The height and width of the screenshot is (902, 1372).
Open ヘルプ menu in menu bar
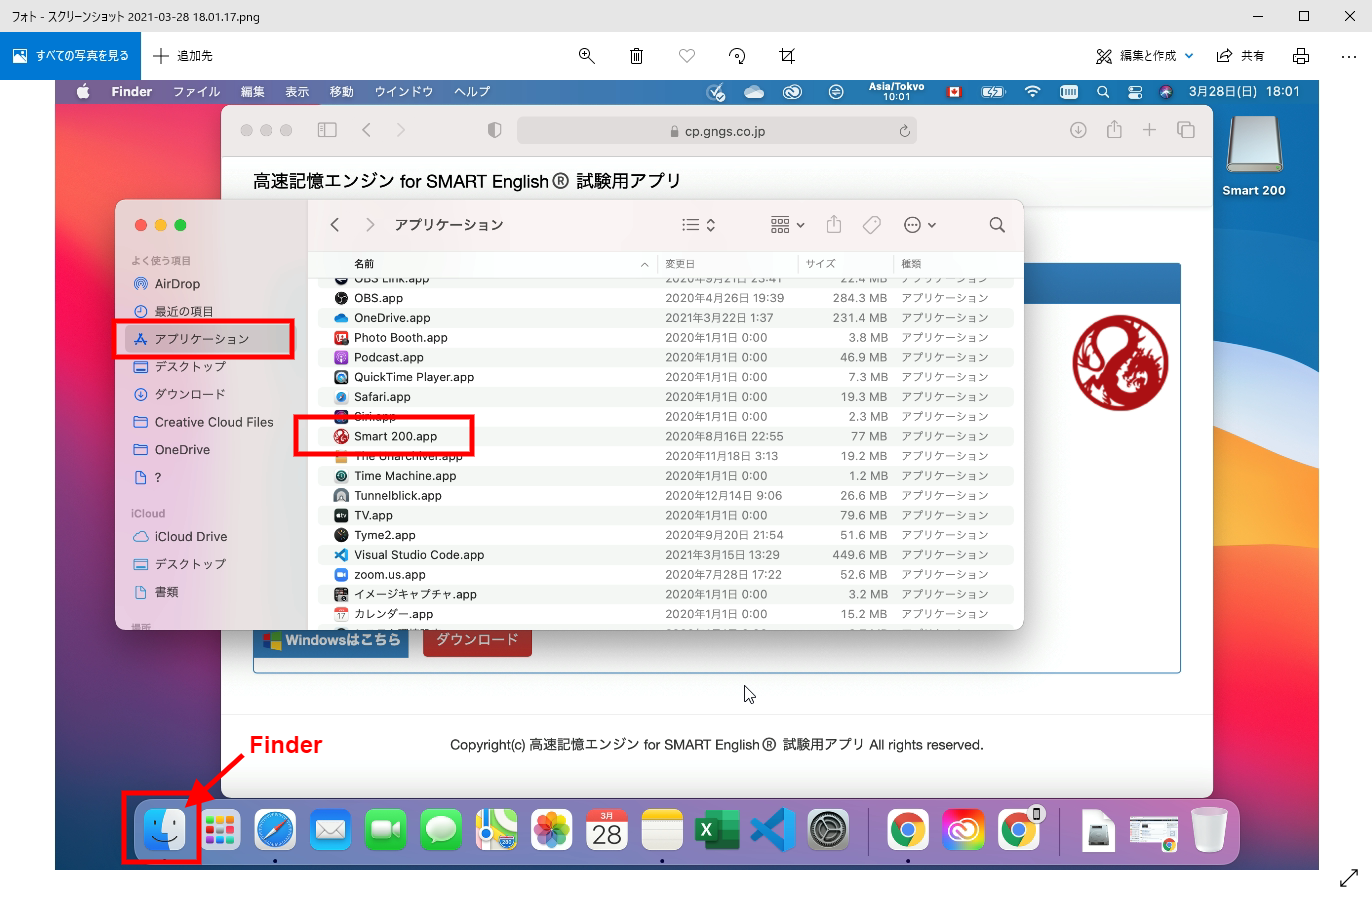coord(472,92)
